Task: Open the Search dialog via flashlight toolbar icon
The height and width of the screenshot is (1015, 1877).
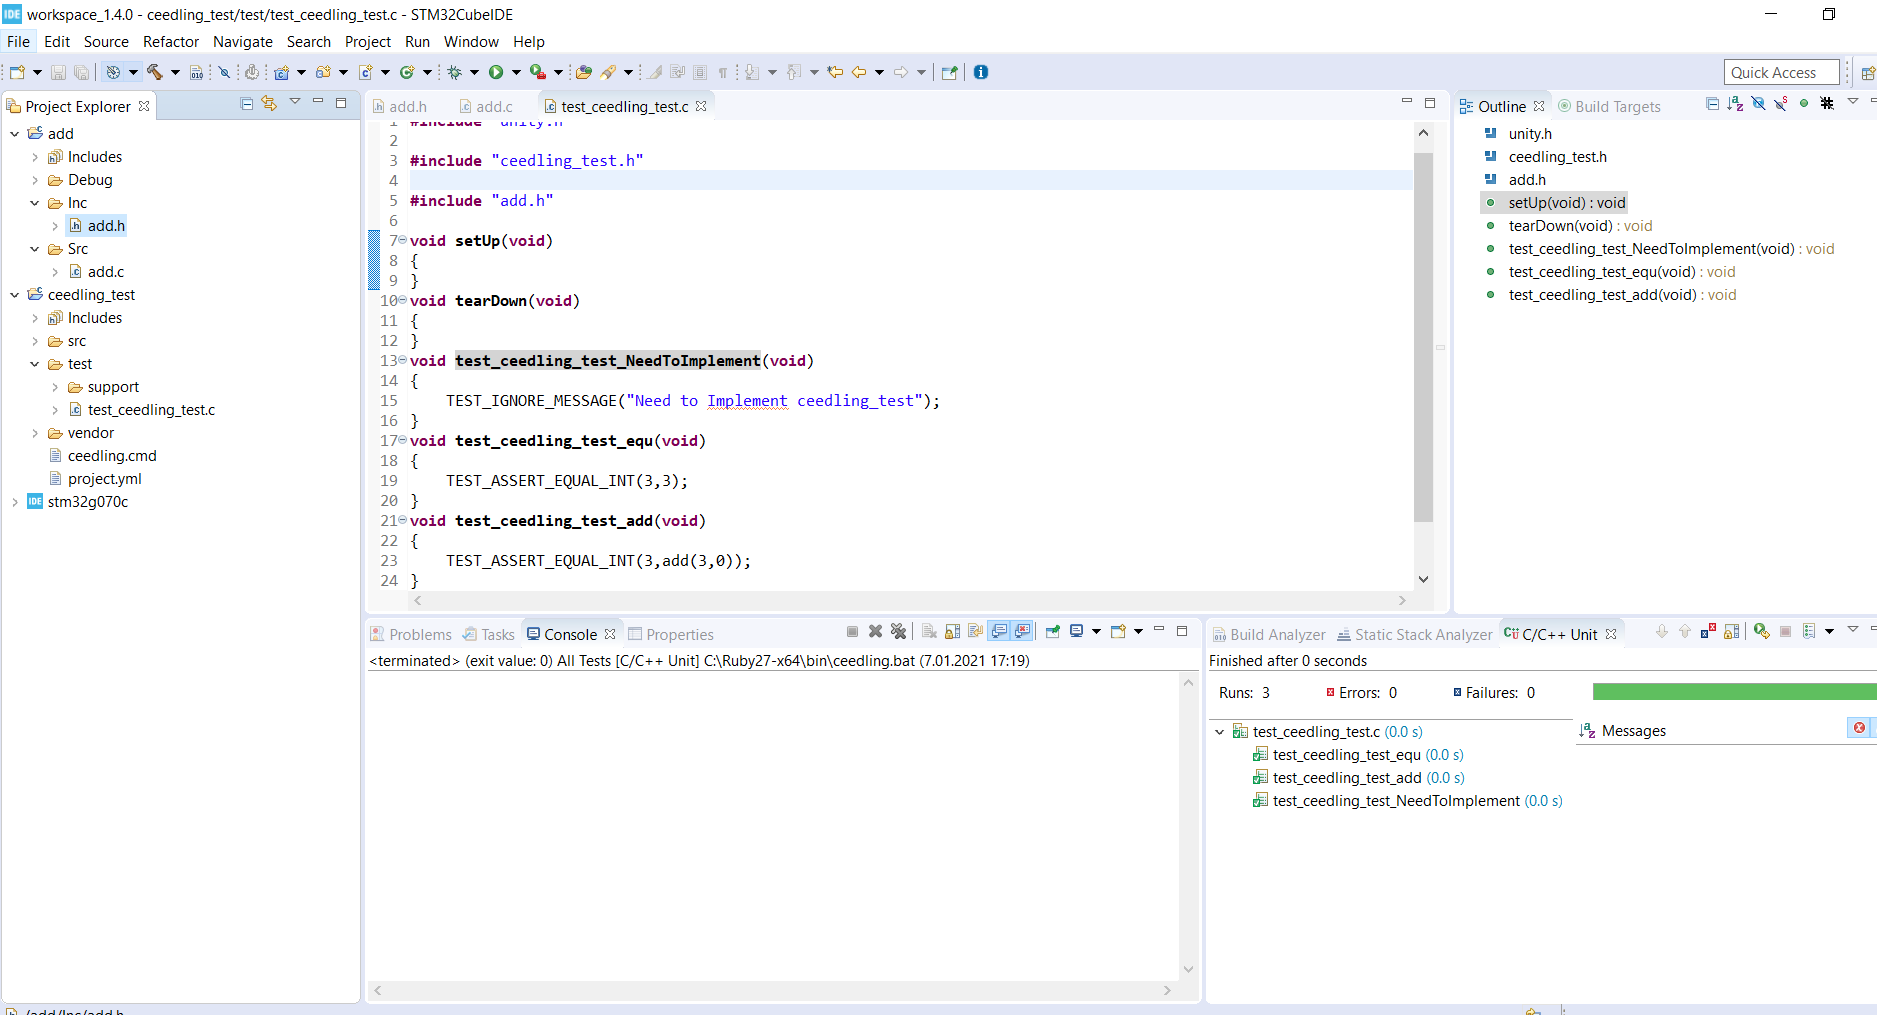Action: (x=608, y=72)
